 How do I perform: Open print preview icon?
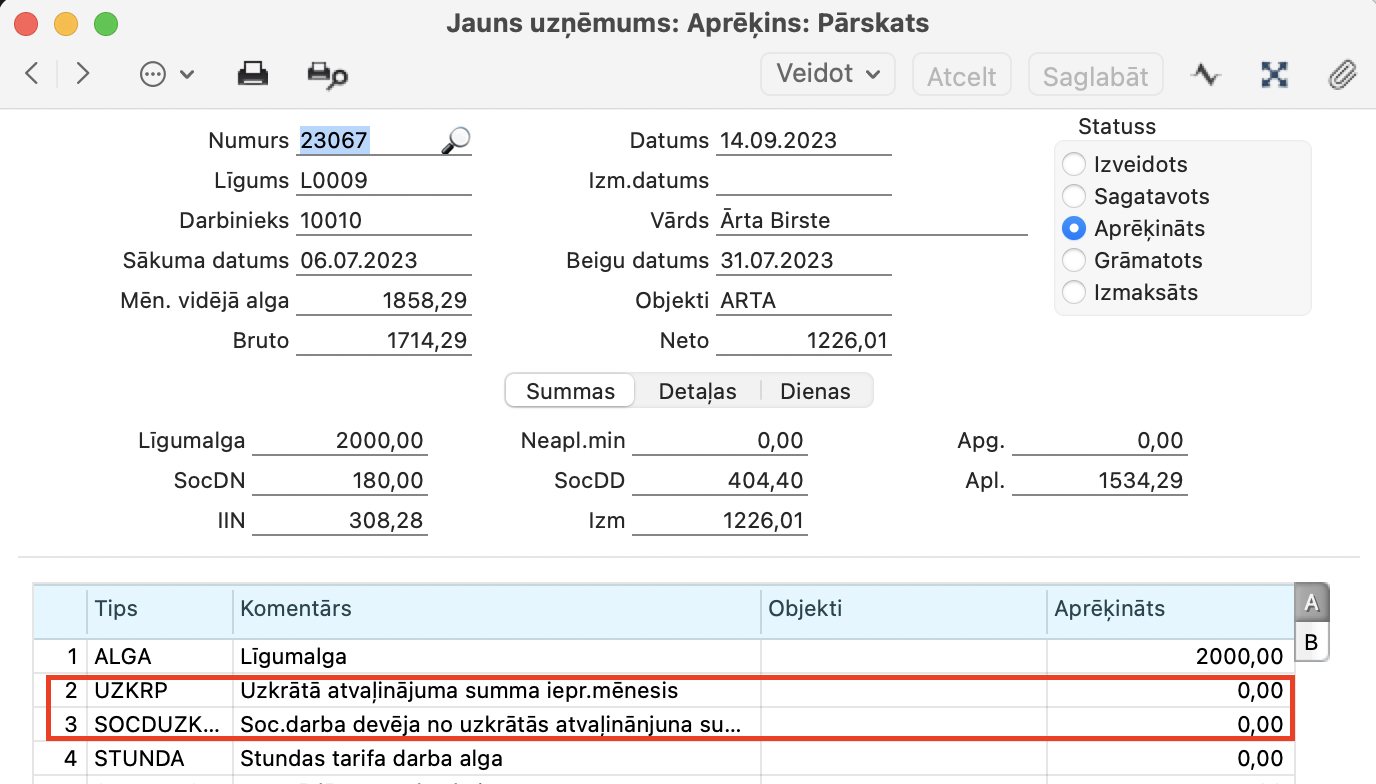327,75
